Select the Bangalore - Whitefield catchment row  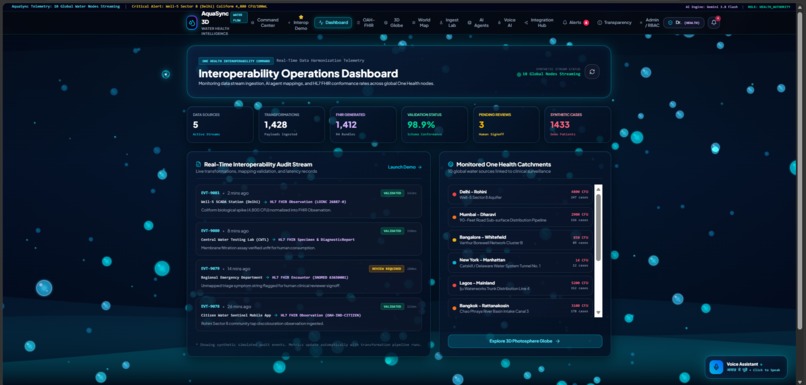click(521, 240)
